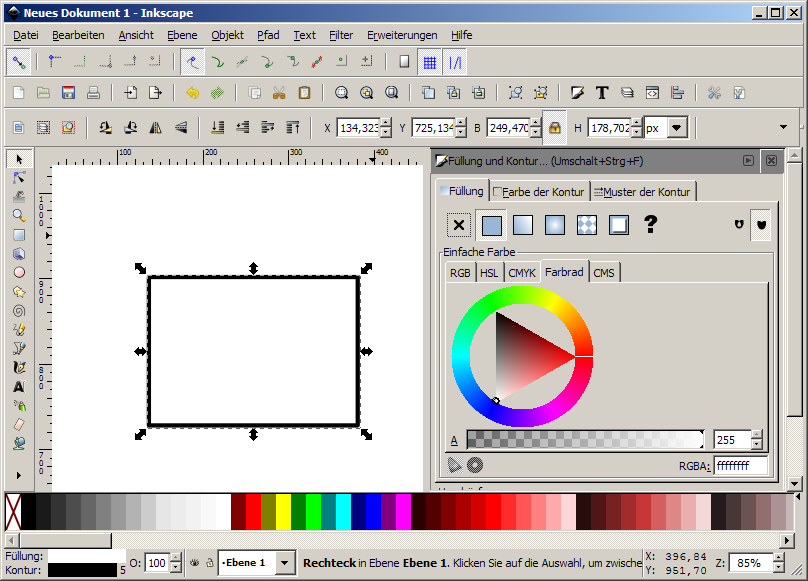Image resolution: width=808 pixels, height=581 pixels.
Task: Expand the Ebene 1 layer dropdown
Action: [285, 563]
